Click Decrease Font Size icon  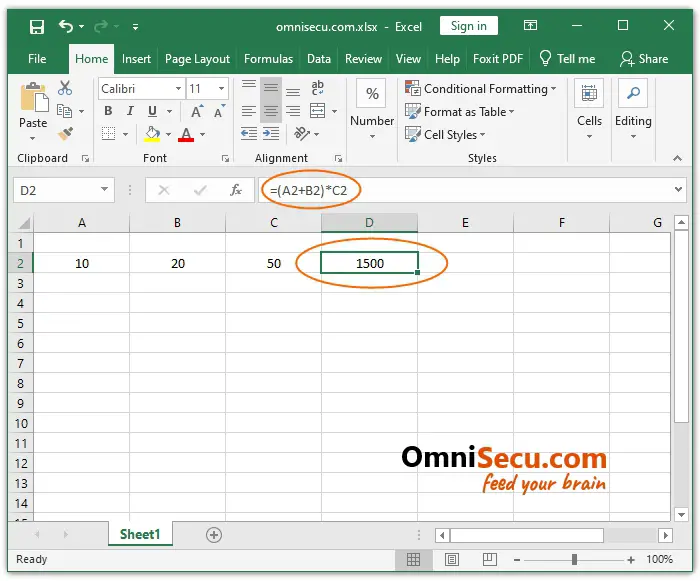click(220, 111)
